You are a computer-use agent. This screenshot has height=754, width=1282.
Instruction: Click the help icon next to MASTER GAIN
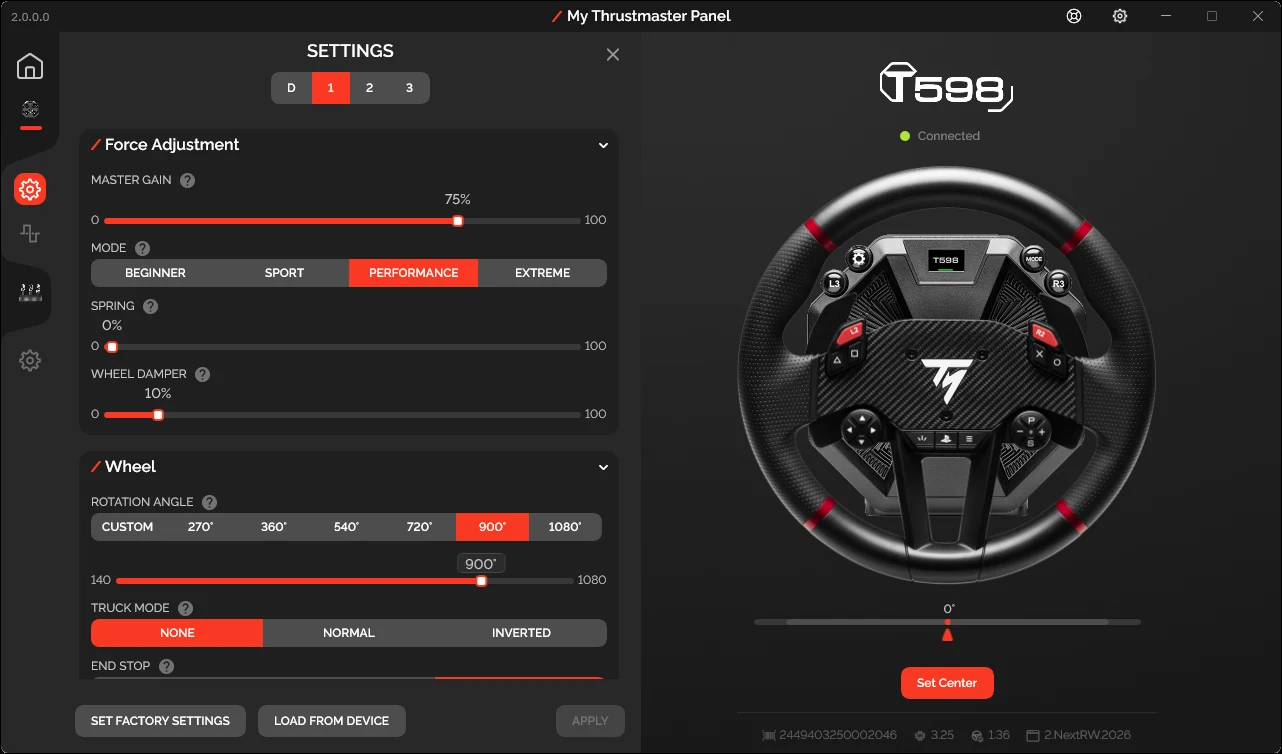click(187, 181)
